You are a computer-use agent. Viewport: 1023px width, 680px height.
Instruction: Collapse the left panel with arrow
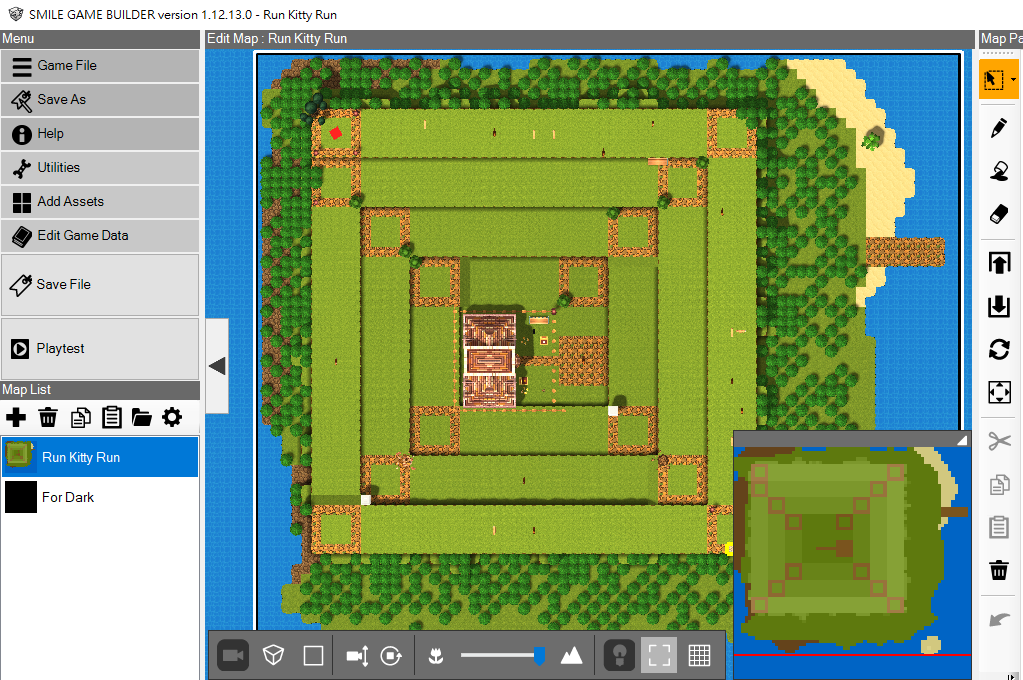217,366
